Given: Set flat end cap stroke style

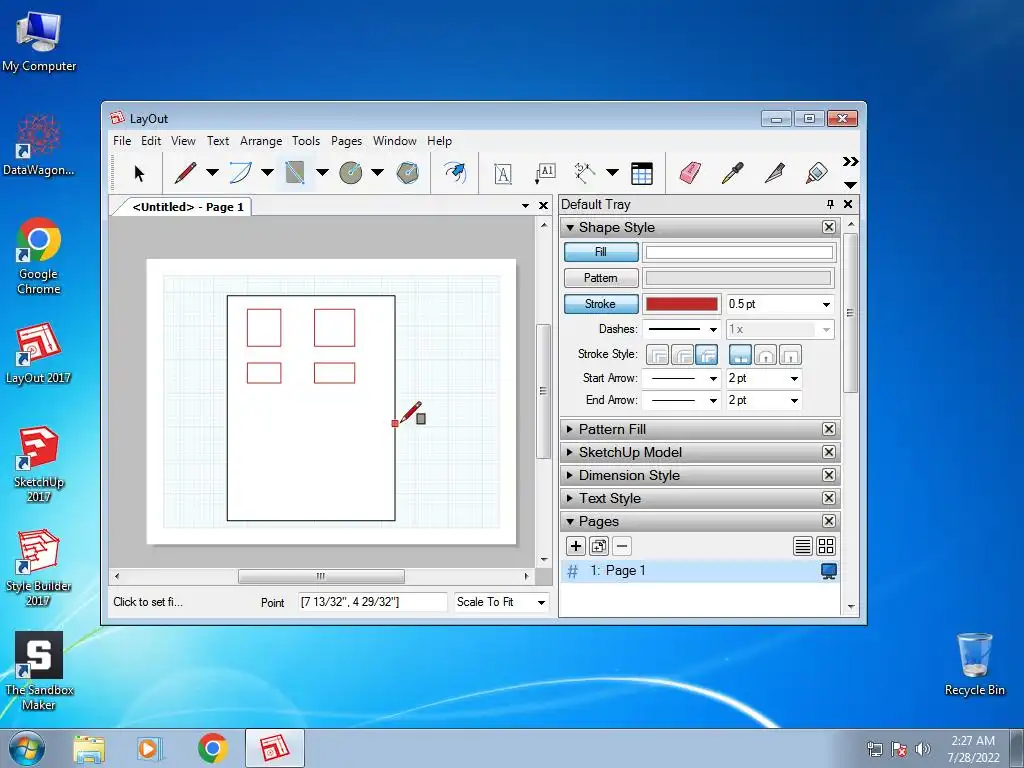Looking at the screenshot, I should click(741, 355).
